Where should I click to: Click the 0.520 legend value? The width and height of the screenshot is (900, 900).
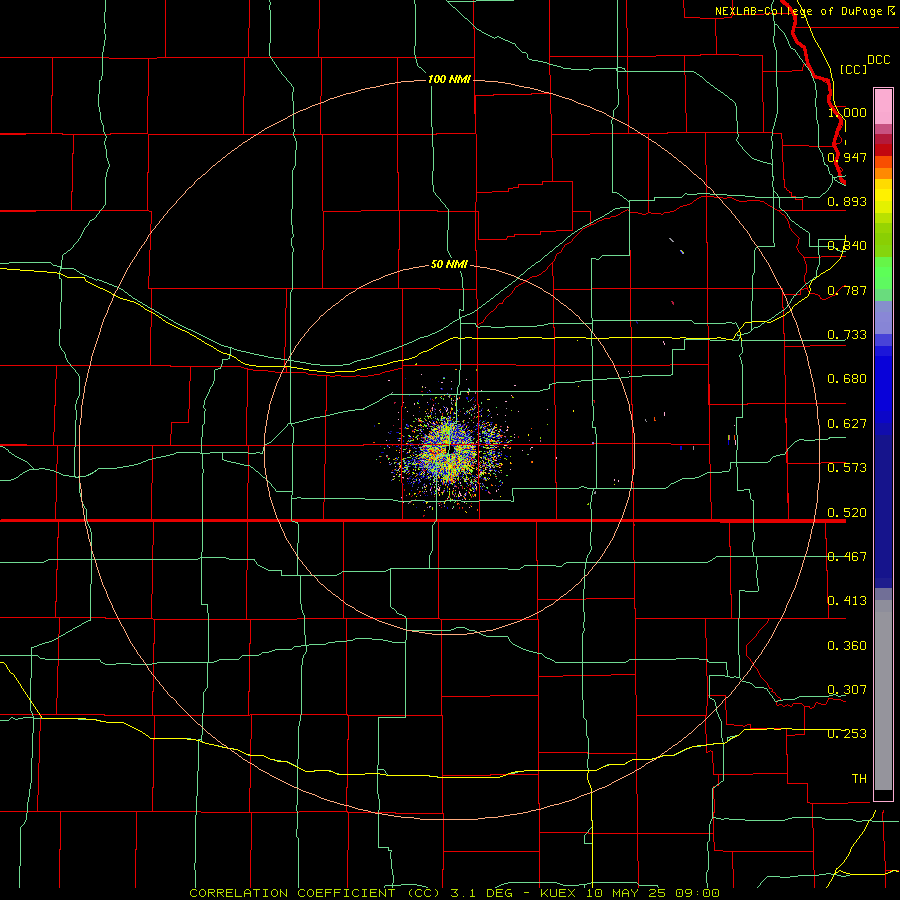click(847, 513)
